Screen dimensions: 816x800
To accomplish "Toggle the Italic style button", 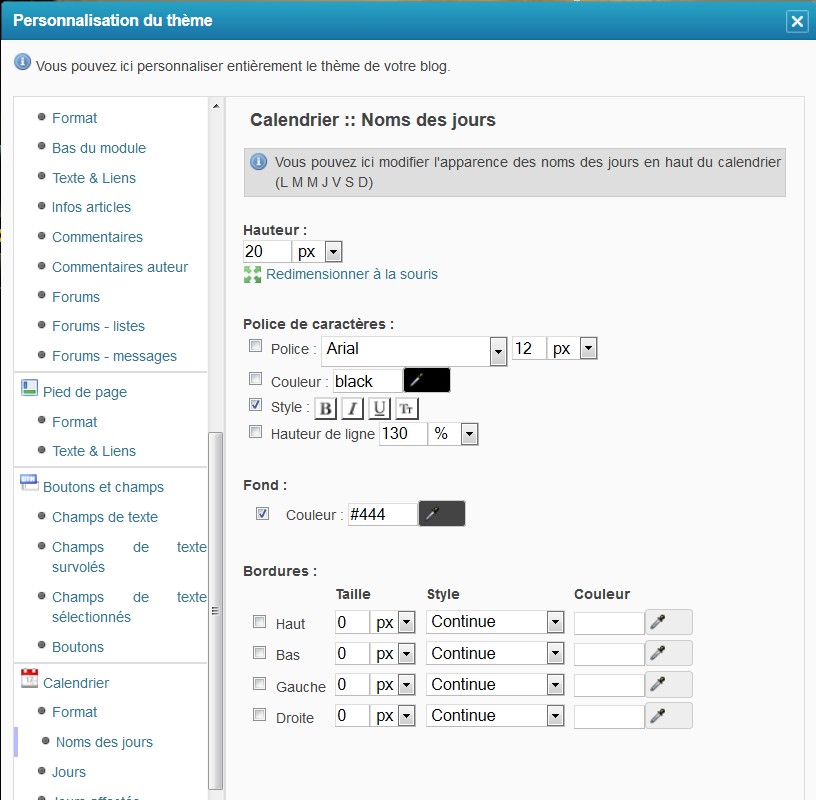I will coord(352,408).
